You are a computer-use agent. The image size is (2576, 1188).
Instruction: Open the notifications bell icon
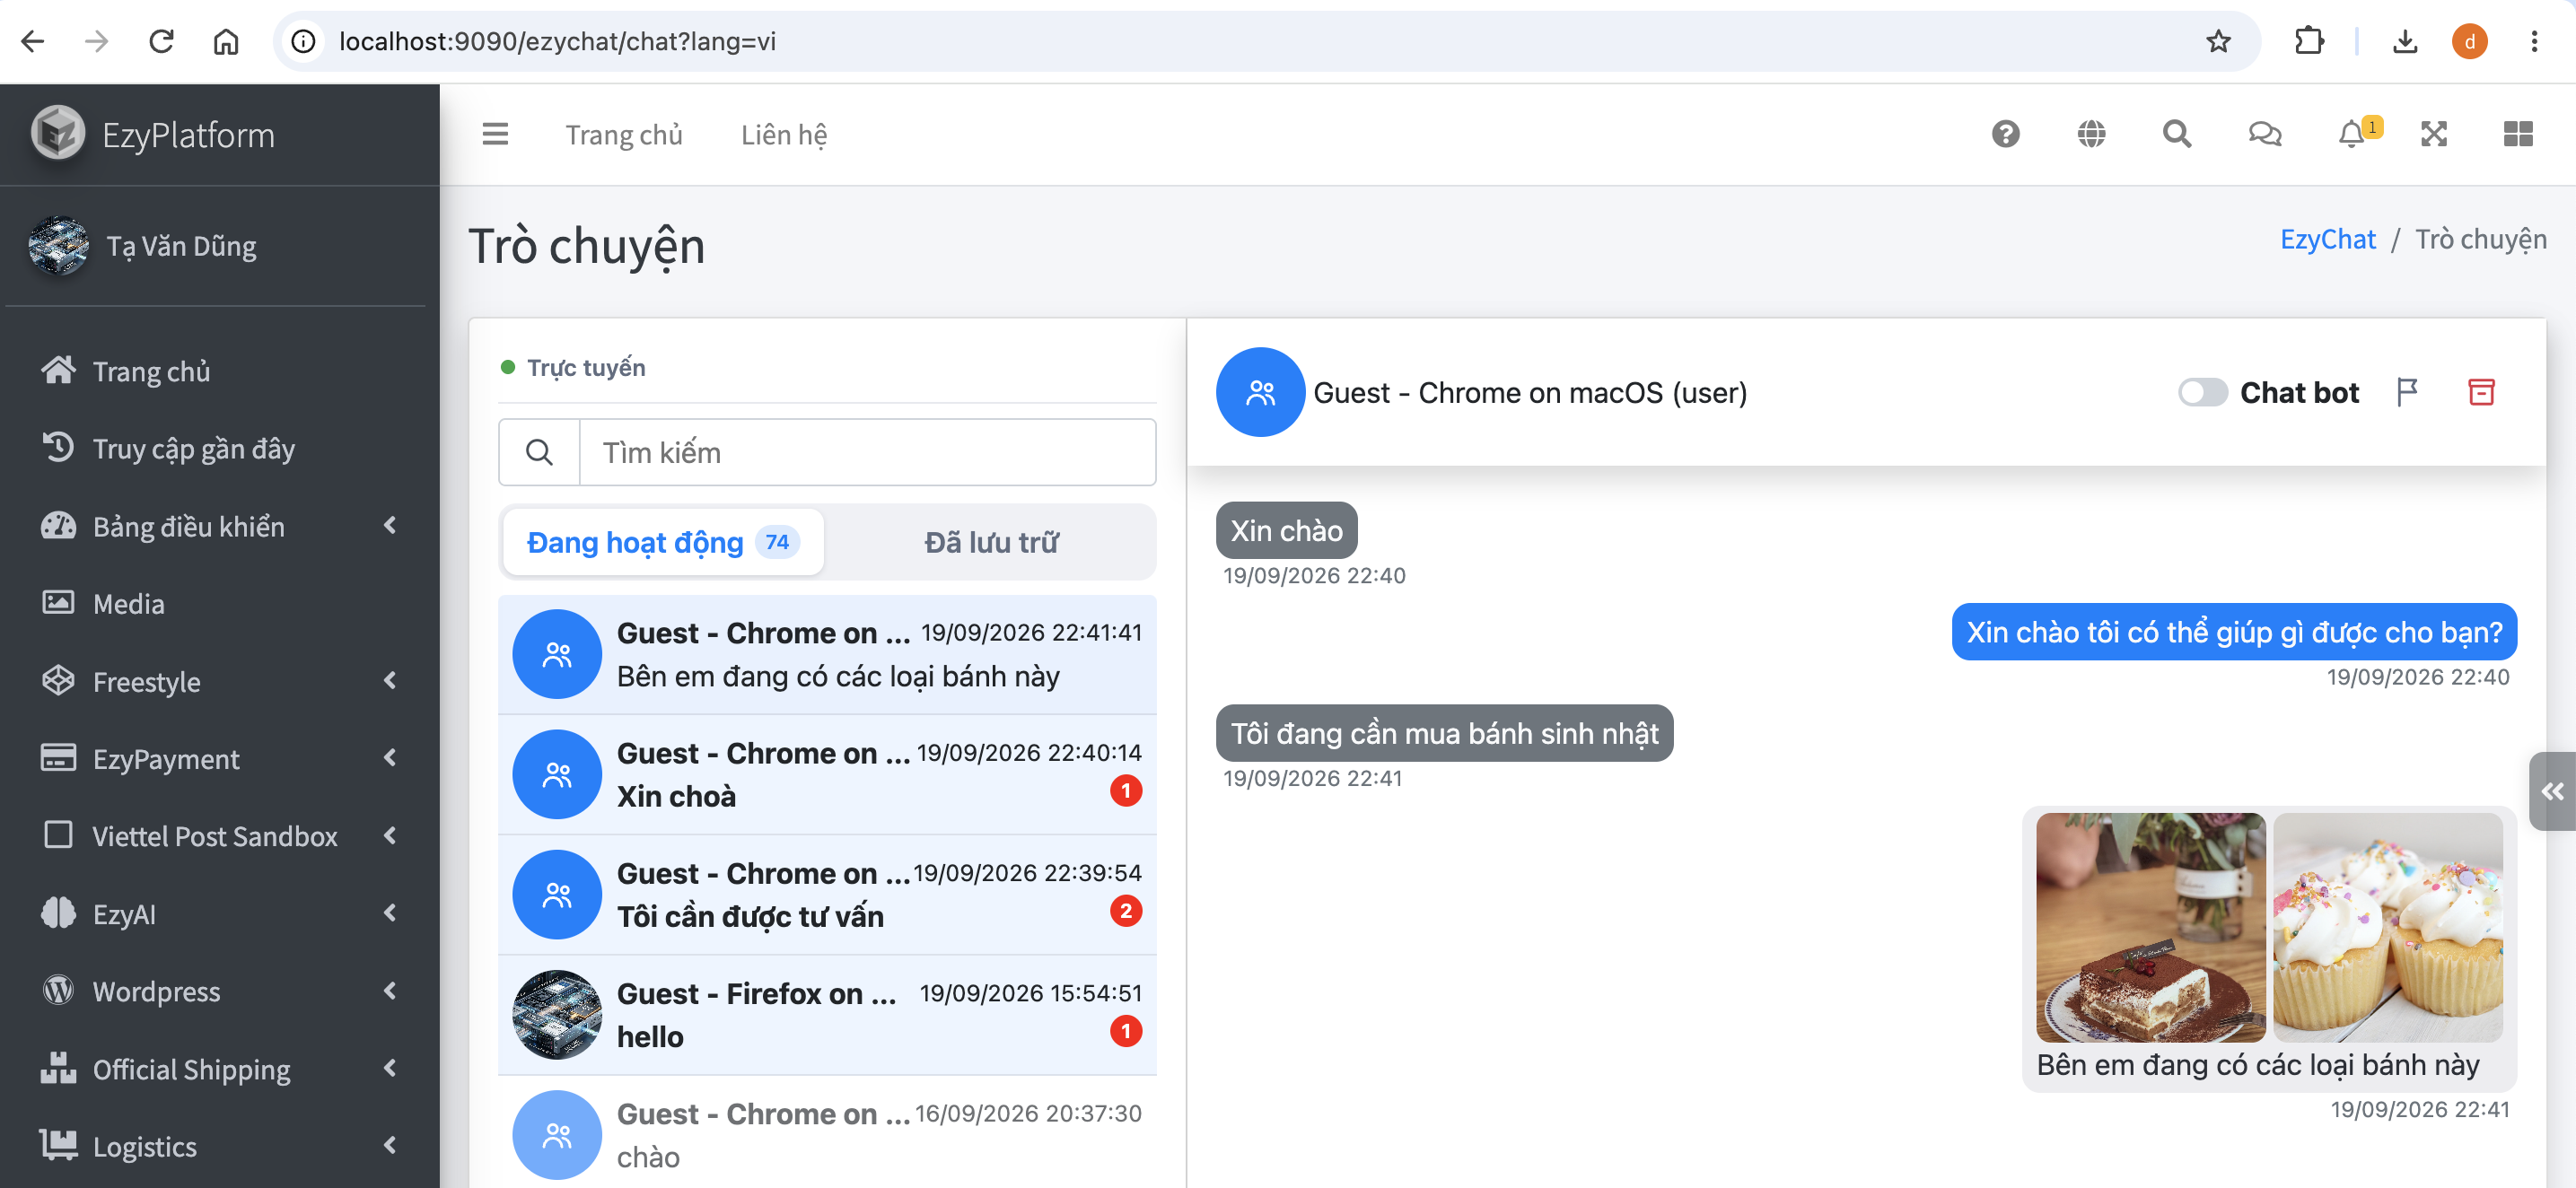(2351, 134)
